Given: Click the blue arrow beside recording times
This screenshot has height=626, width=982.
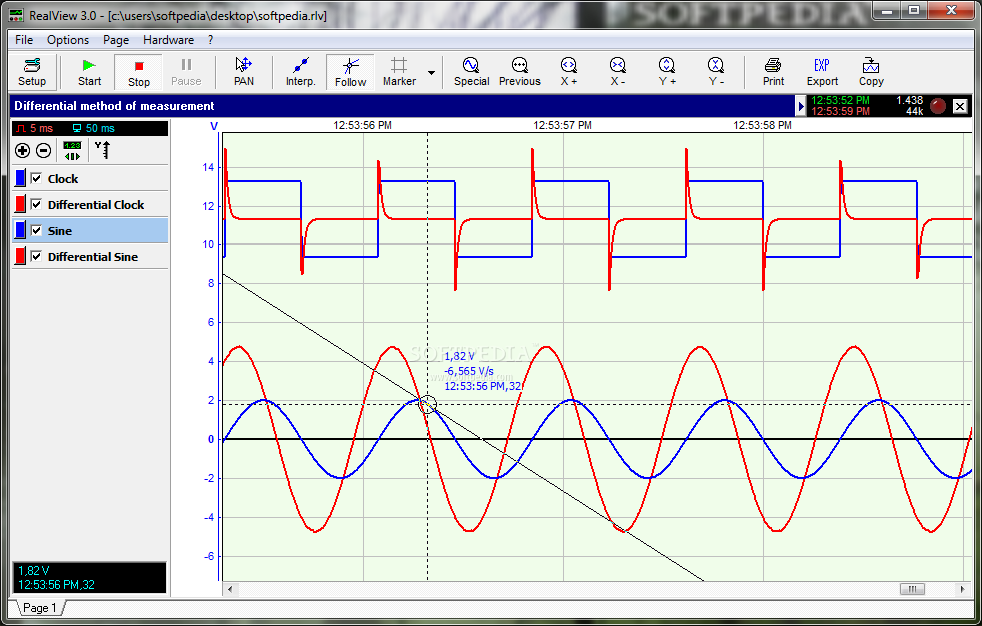Looking at the screenshot, I should [800, 106].
